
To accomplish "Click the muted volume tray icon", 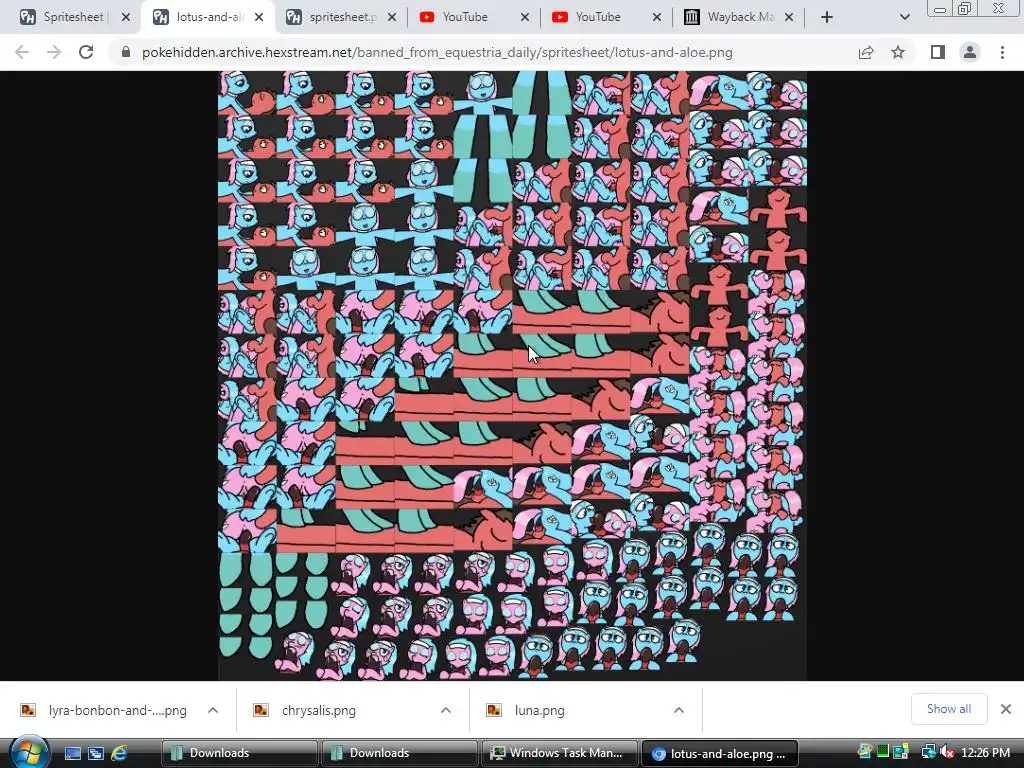I will pos(947,752).
